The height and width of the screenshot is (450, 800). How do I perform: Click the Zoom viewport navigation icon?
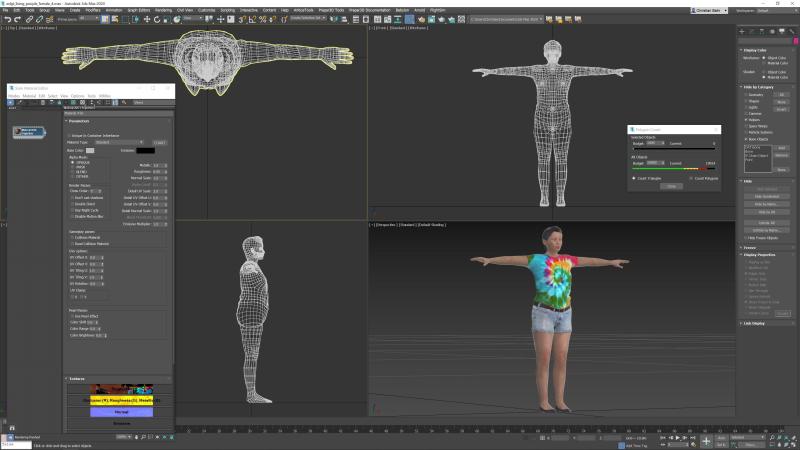click(x=772, y=438)
